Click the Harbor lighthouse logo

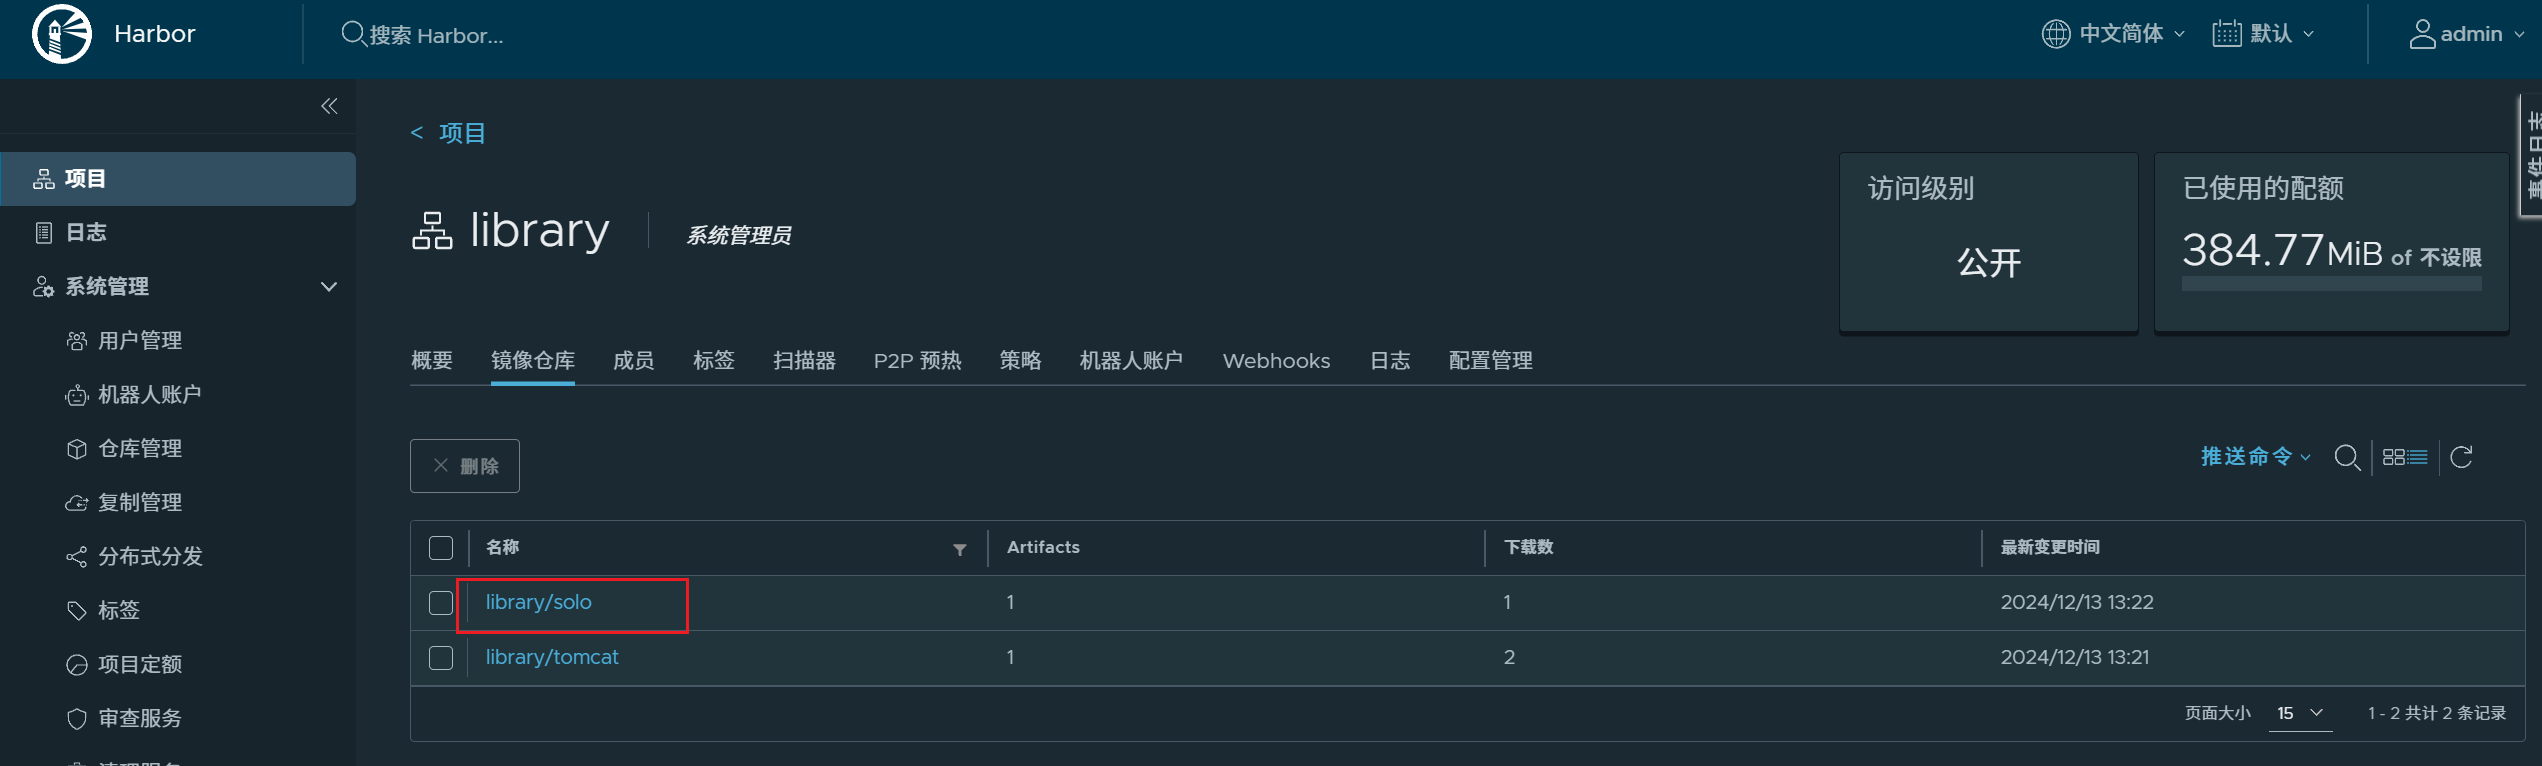[x=62, y=34]
